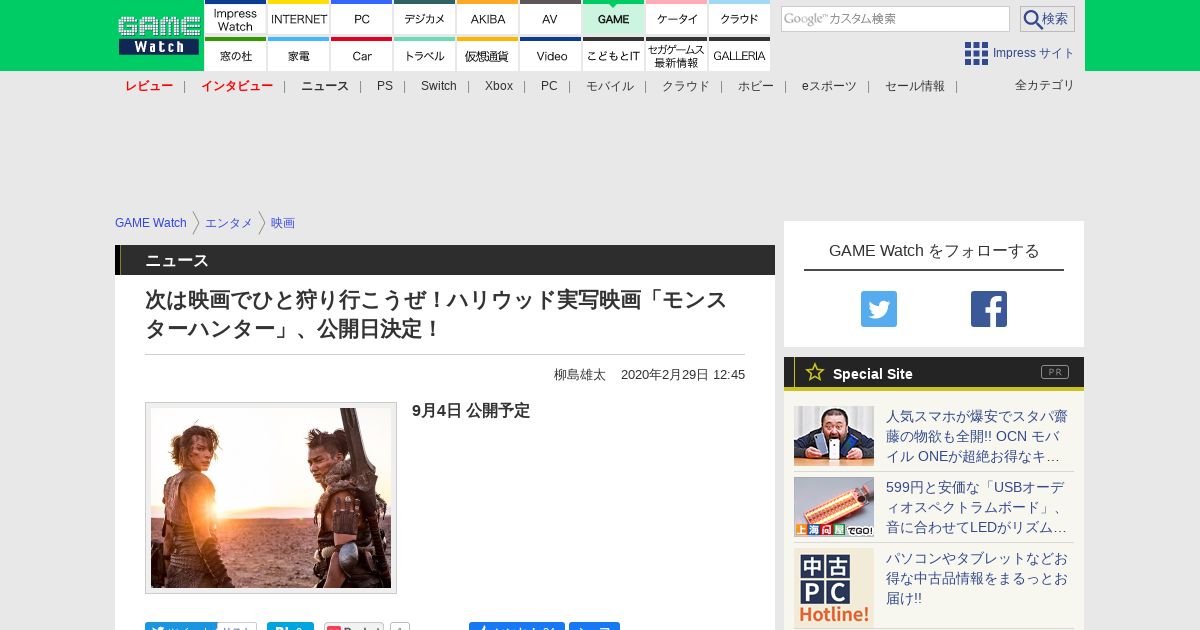
Task: Read the パソコンやタブレット 中古品情報 link
Action: click(977, 578)
